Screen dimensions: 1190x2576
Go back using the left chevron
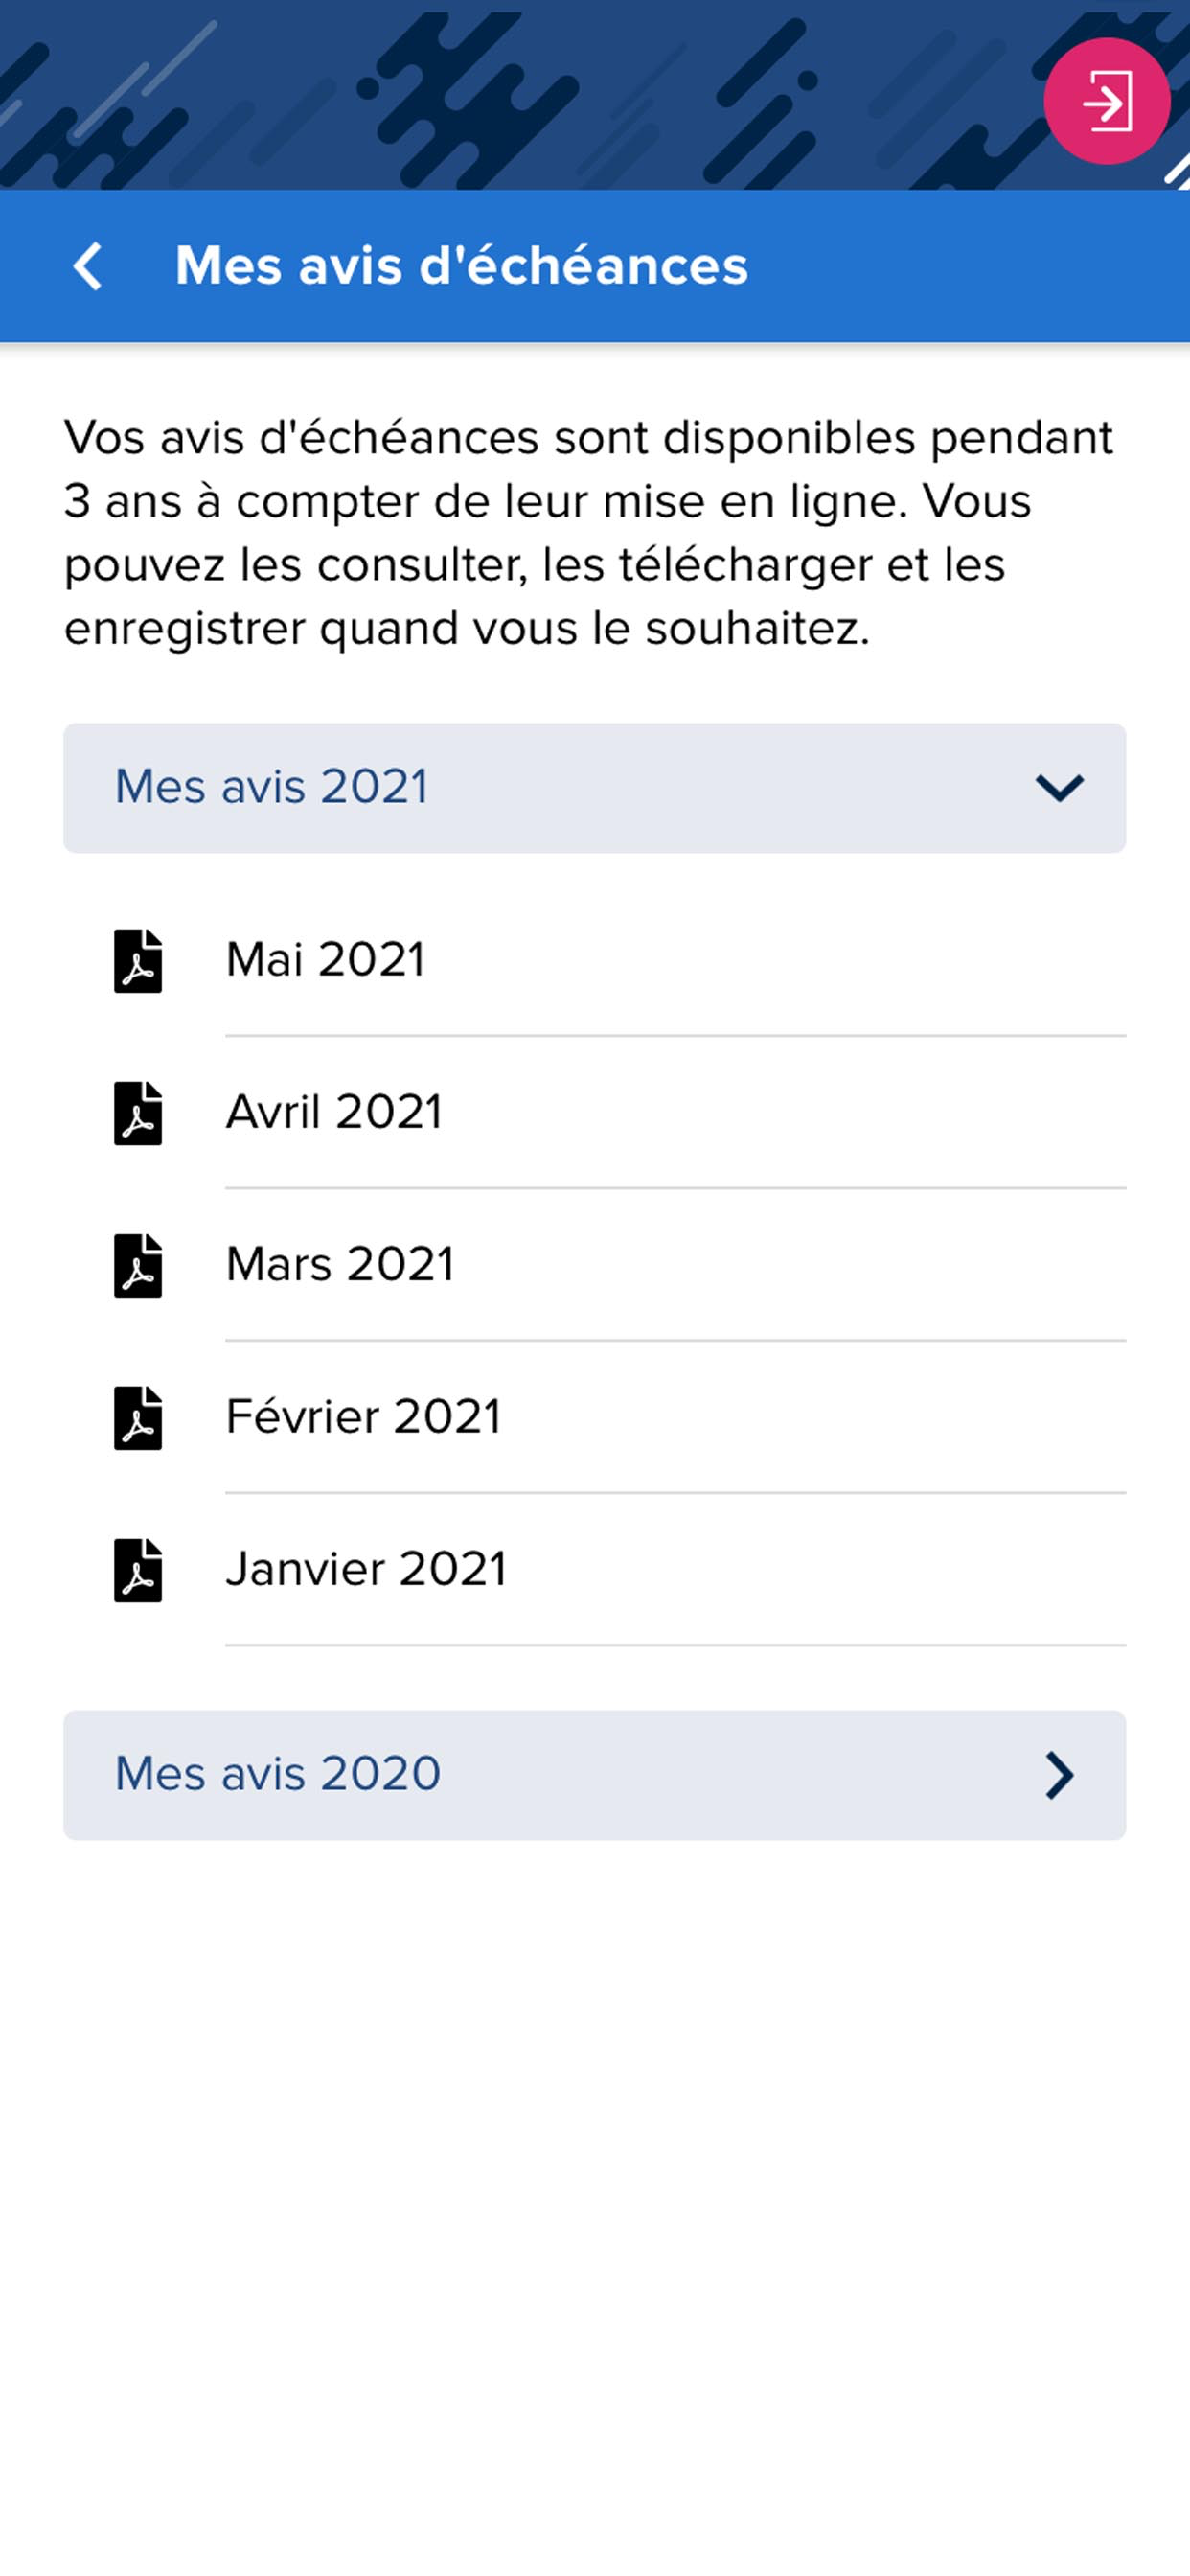[x=88, y=266]
